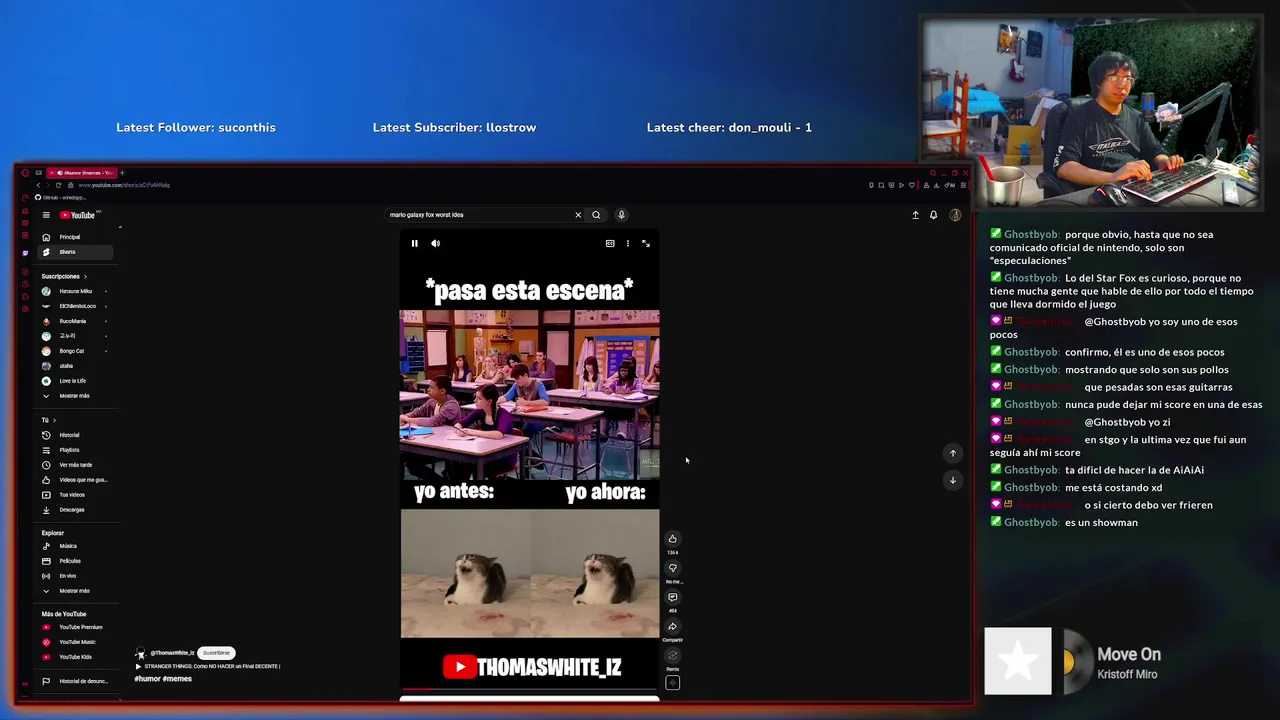The width and height of the screenshot is (1280, 720).
Task: Open the create/upload button
Action: 915,215
